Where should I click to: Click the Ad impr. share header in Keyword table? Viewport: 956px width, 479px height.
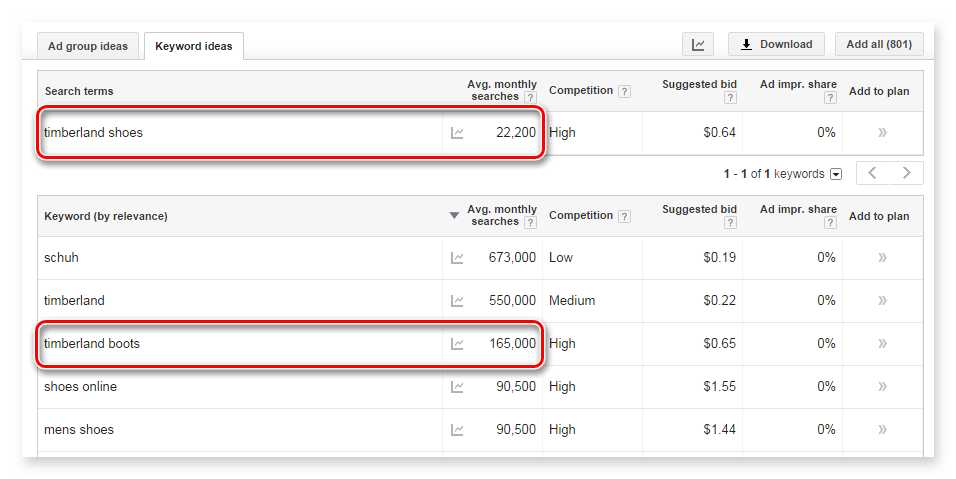point(798,209)
